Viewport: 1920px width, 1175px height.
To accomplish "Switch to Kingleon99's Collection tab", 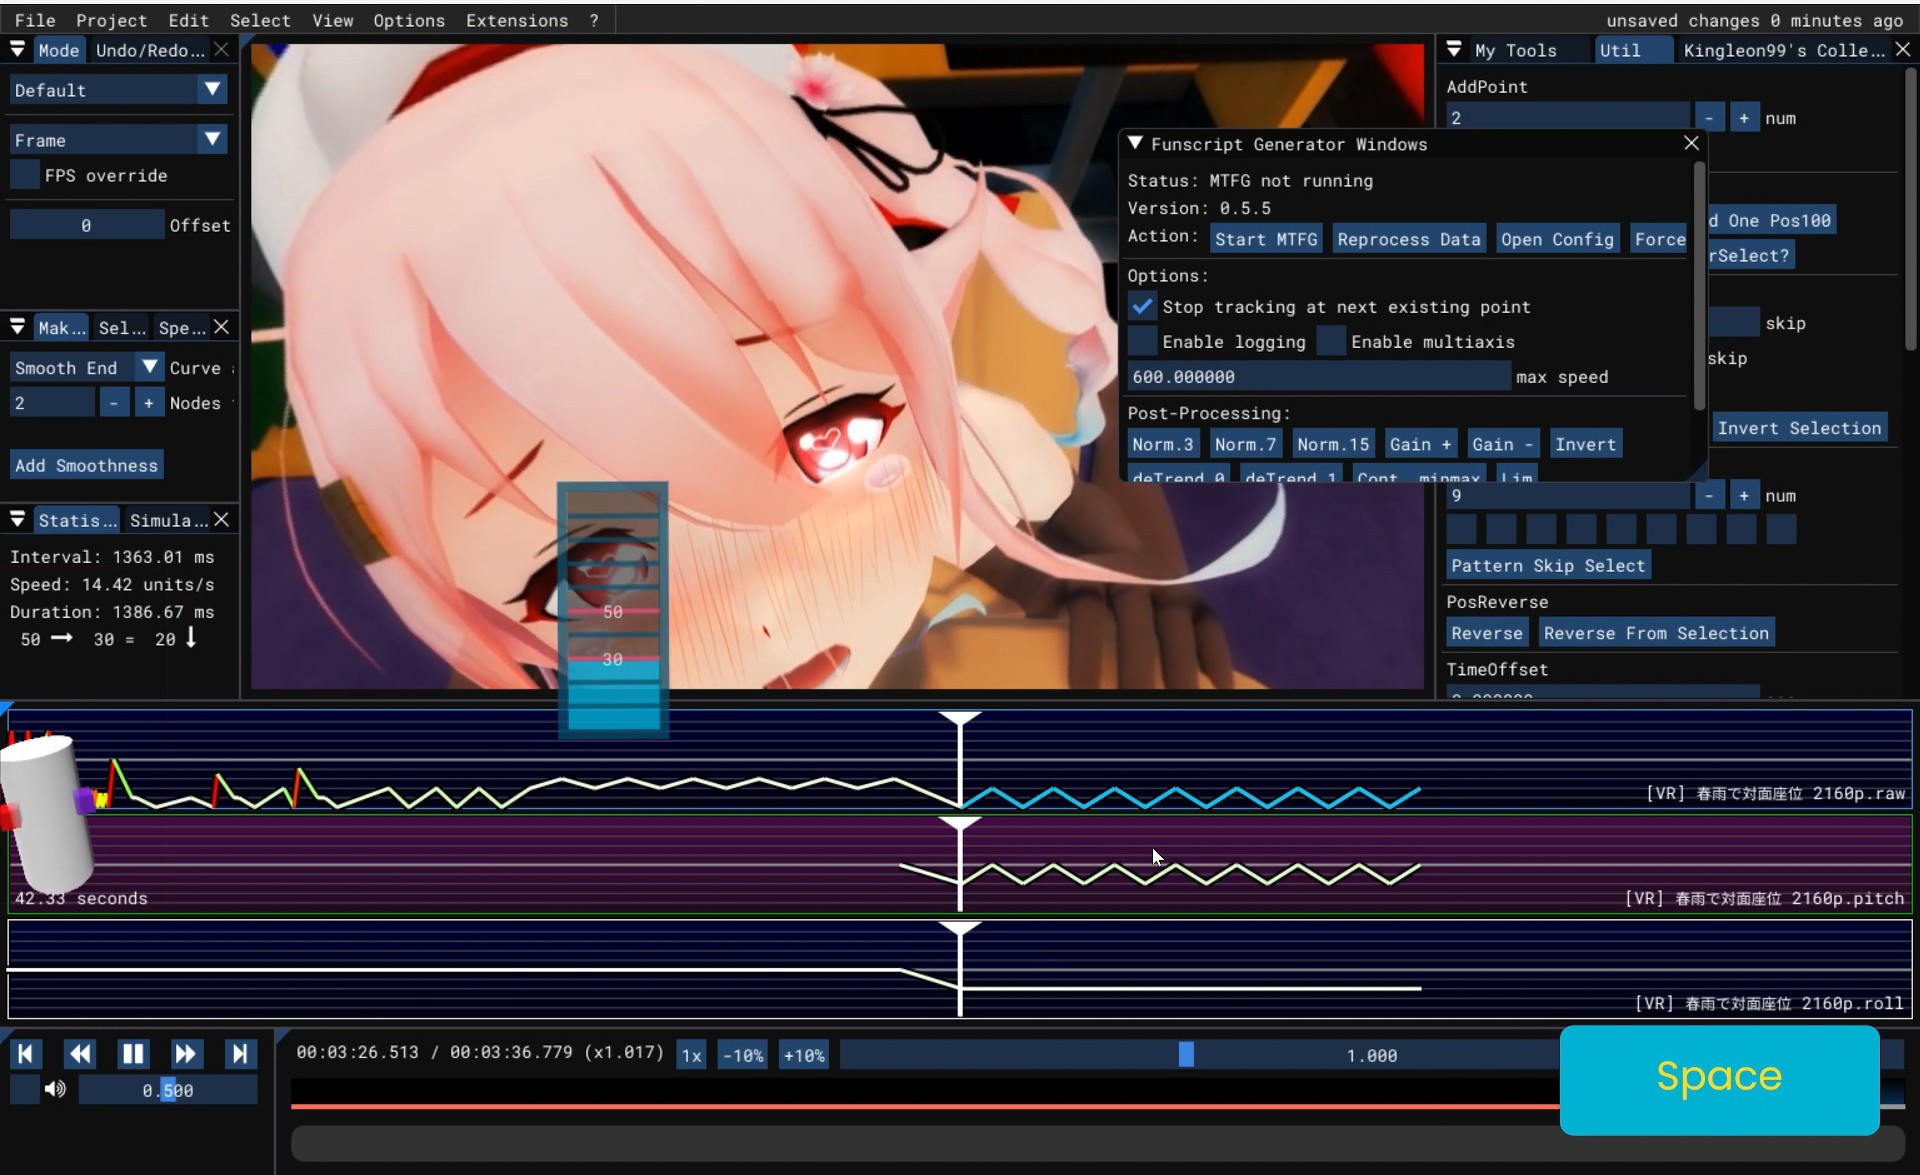I will [1784, 50].
